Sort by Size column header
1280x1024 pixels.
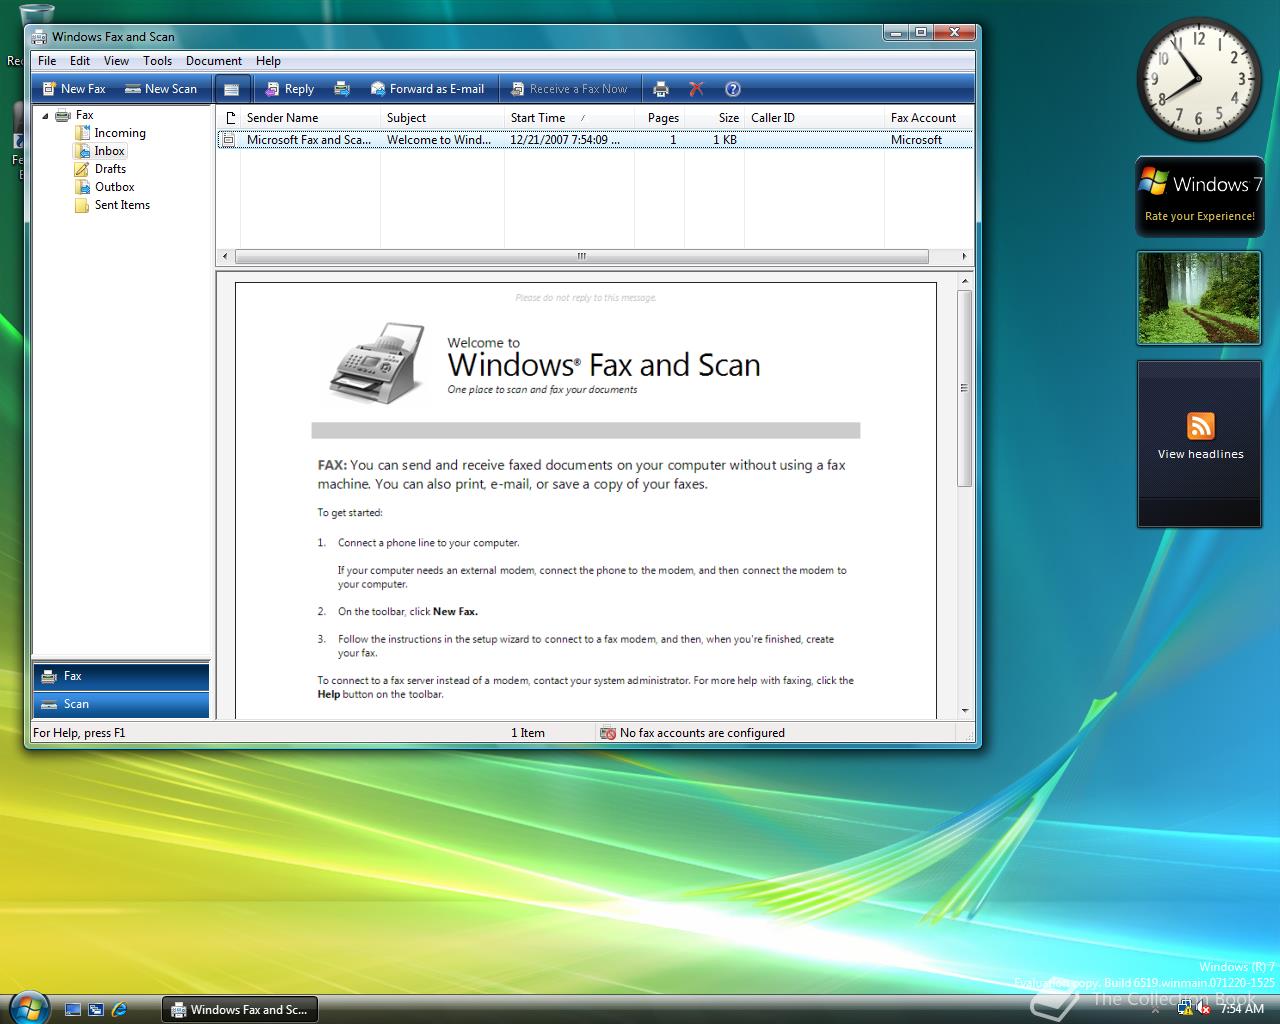point(715,118)
